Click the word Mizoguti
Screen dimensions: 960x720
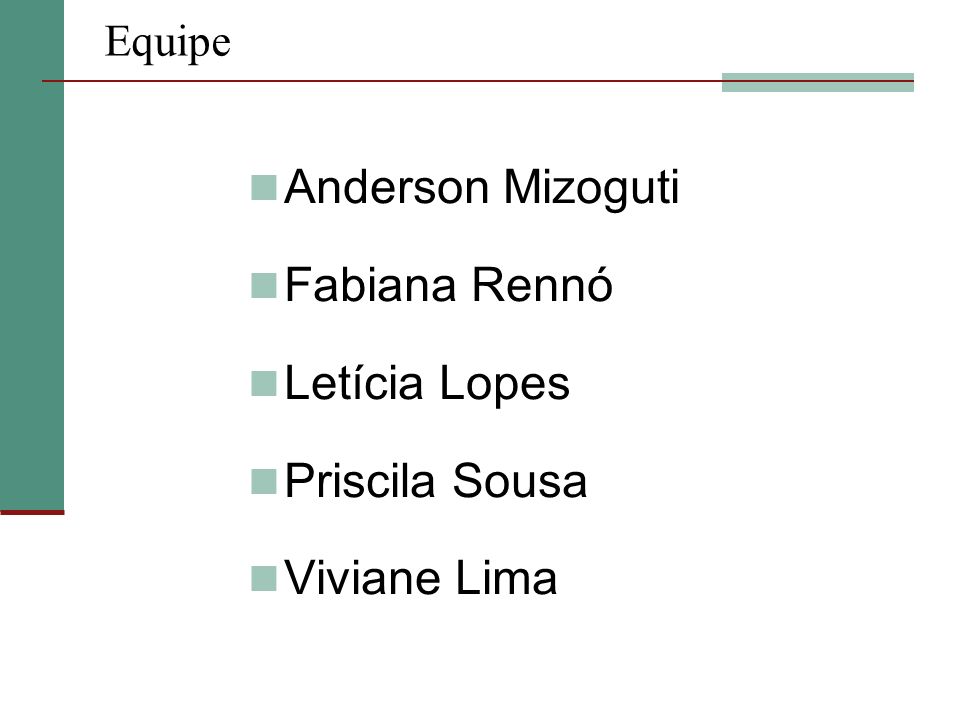pyautogui.click(x=591, y=188)
